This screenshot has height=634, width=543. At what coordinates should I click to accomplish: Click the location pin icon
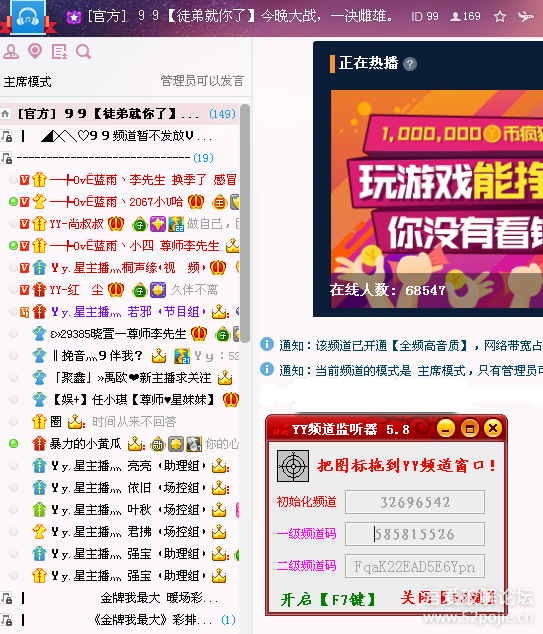(x=35, y=51)
